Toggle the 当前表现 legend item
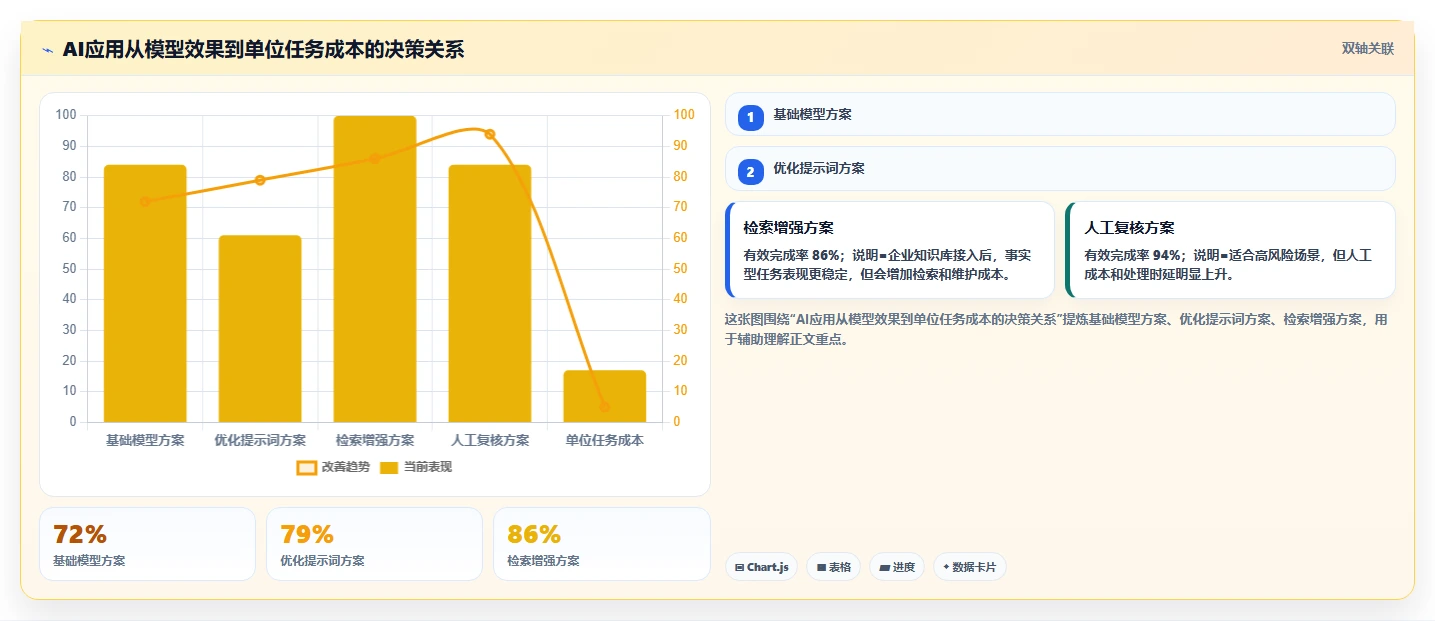The width and height of the screenshot is (1435, 621). coord(415,467)
